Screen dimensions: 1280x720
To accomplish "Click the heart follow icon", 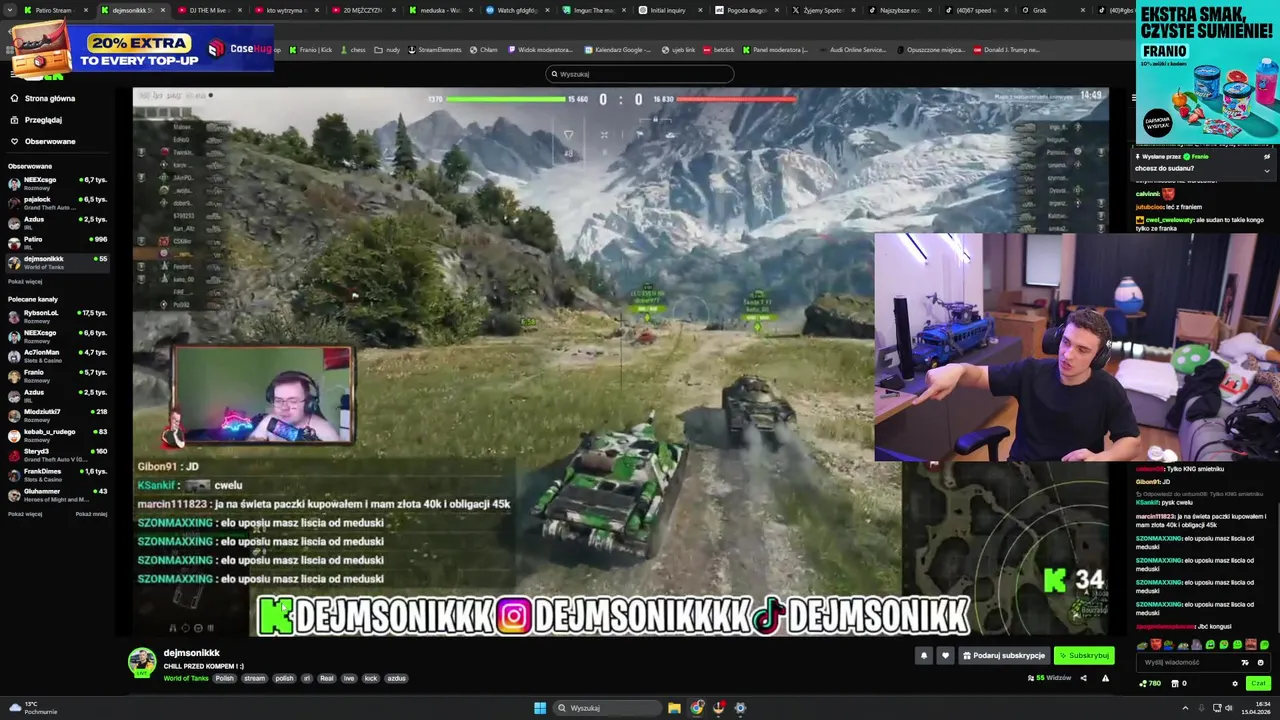I will (x=945, y=656).
